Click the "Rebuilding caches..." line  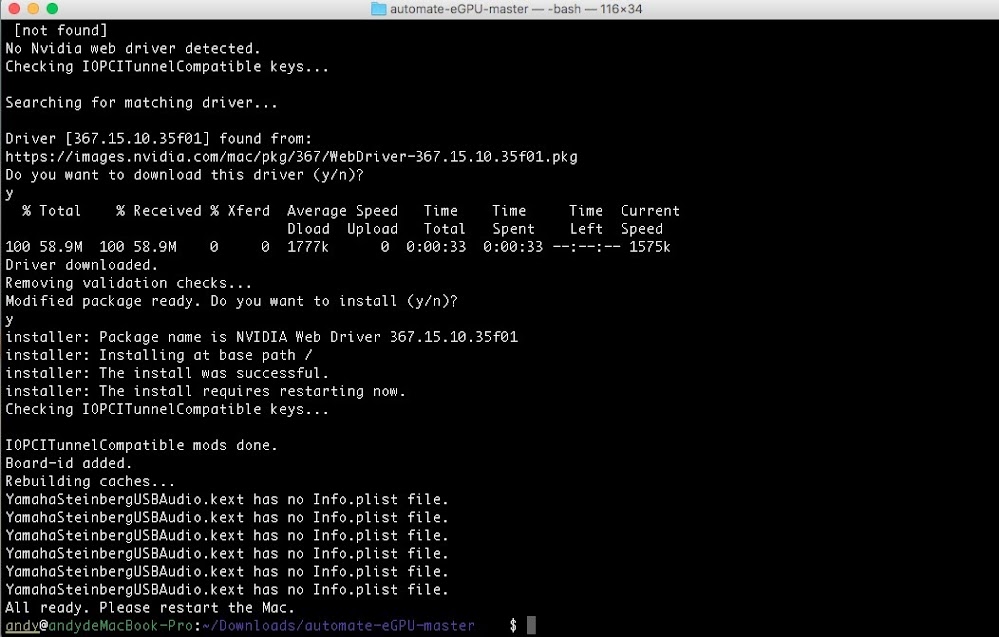(90, 482)
